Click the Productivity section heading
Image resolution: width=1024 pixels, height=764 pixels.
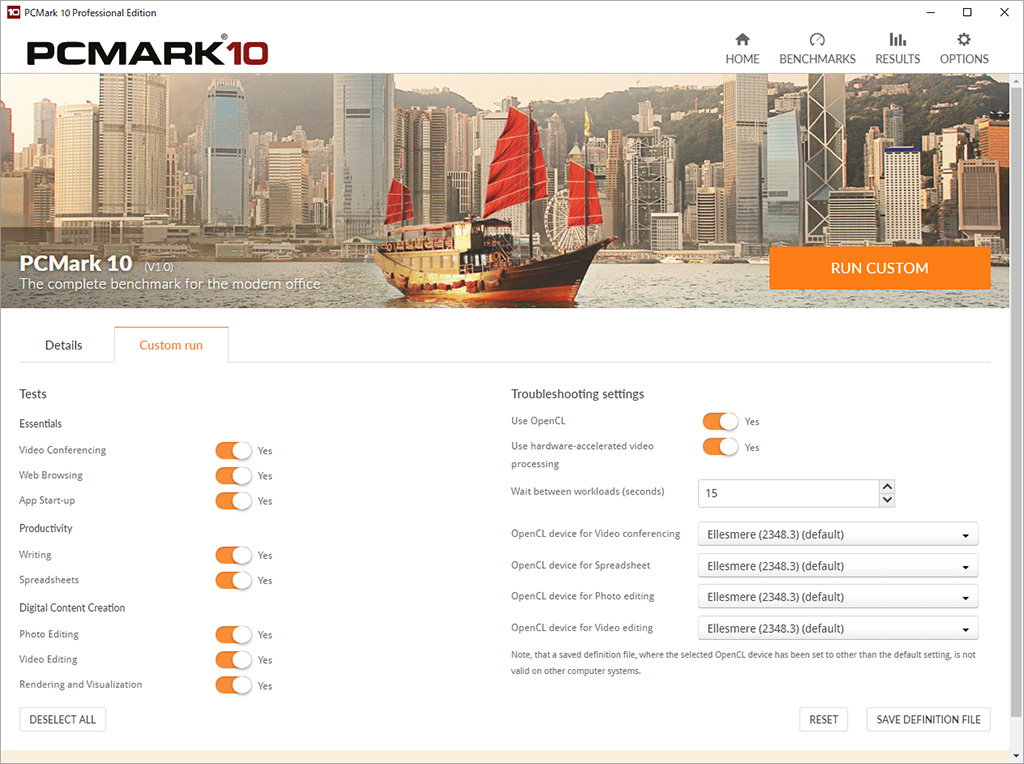click(46, 528)
